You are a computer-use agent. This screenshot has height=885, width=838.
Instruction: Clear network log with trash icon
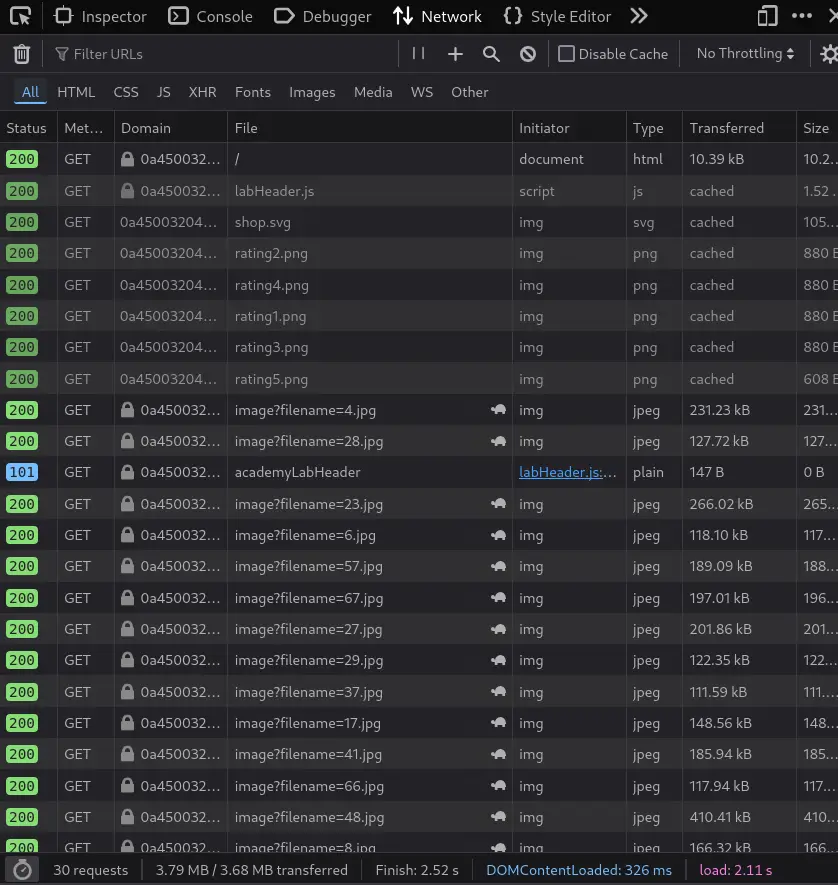(x=21, y=54)
